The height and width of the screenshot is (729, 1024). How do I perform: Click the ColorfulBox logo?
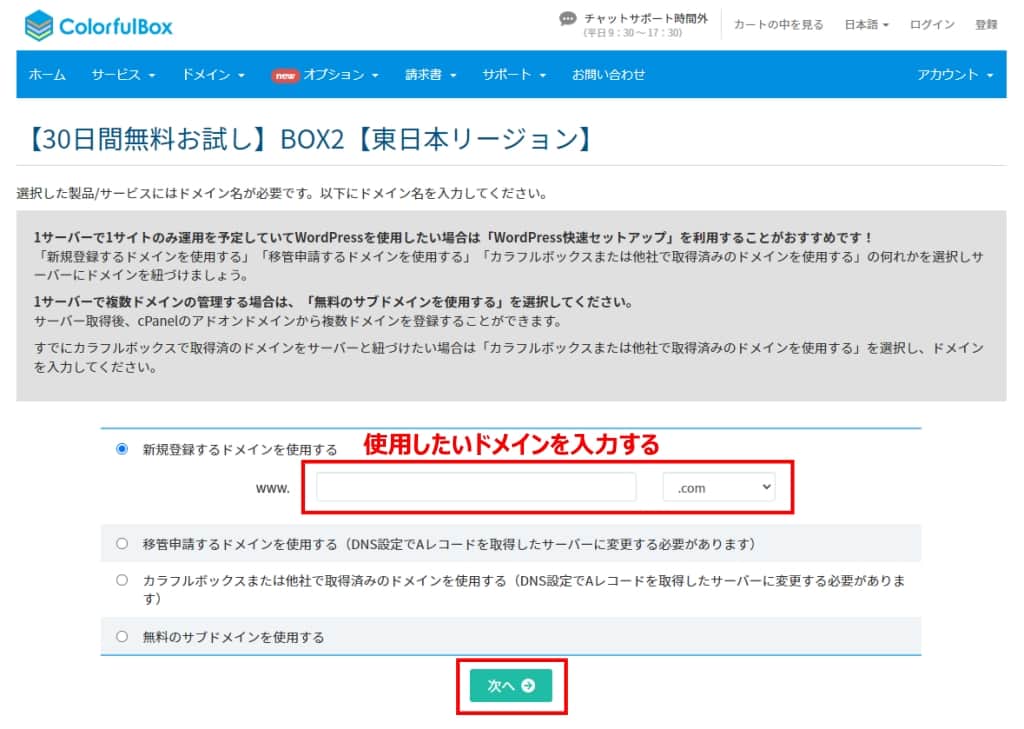99,26
